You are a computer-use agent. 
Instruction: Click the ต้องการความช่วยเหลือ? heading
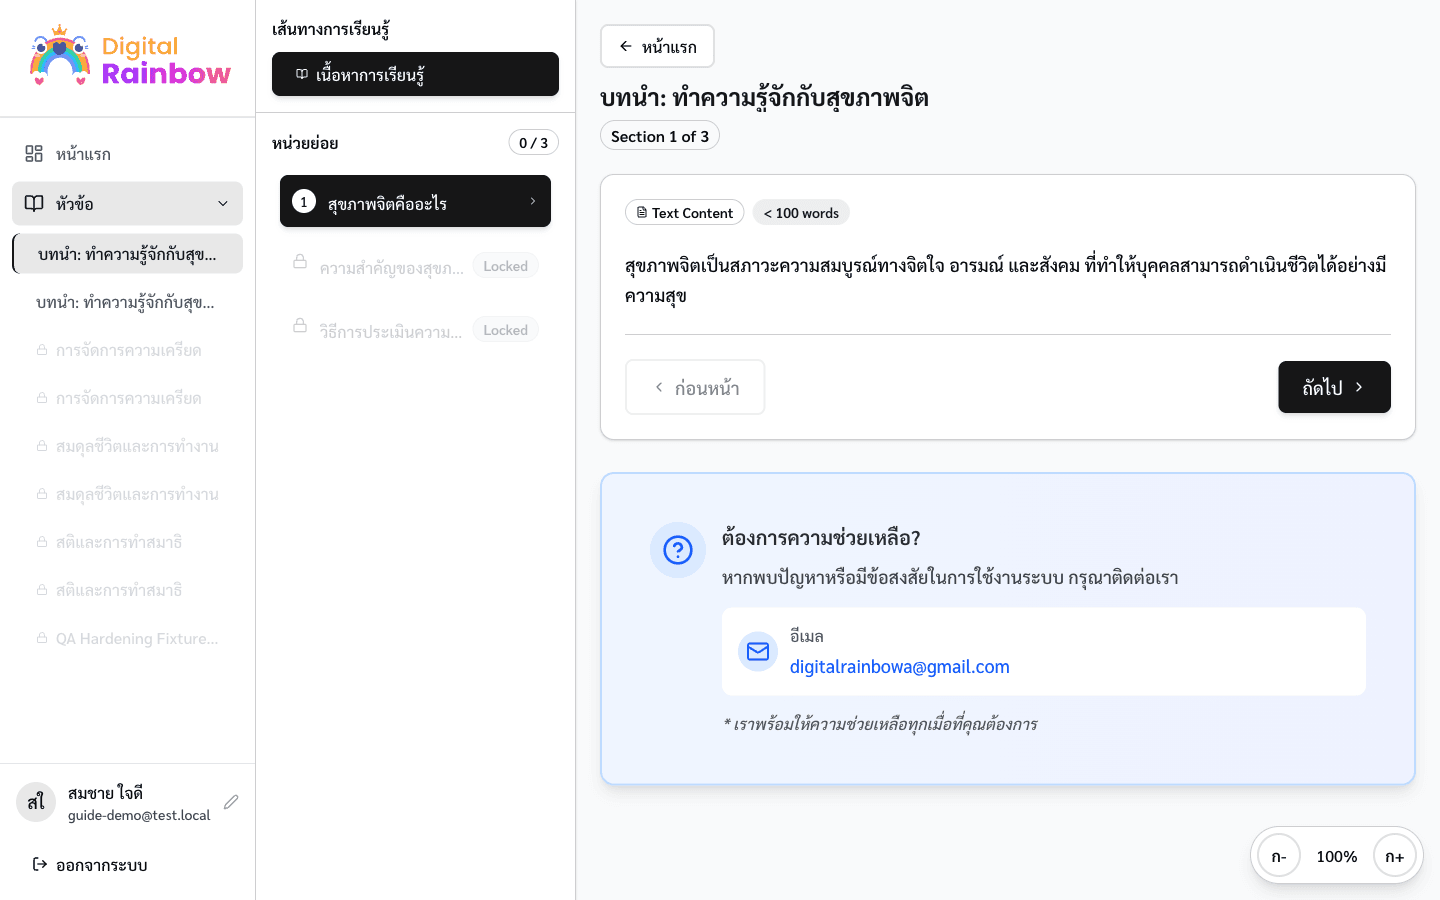(821, 538)
